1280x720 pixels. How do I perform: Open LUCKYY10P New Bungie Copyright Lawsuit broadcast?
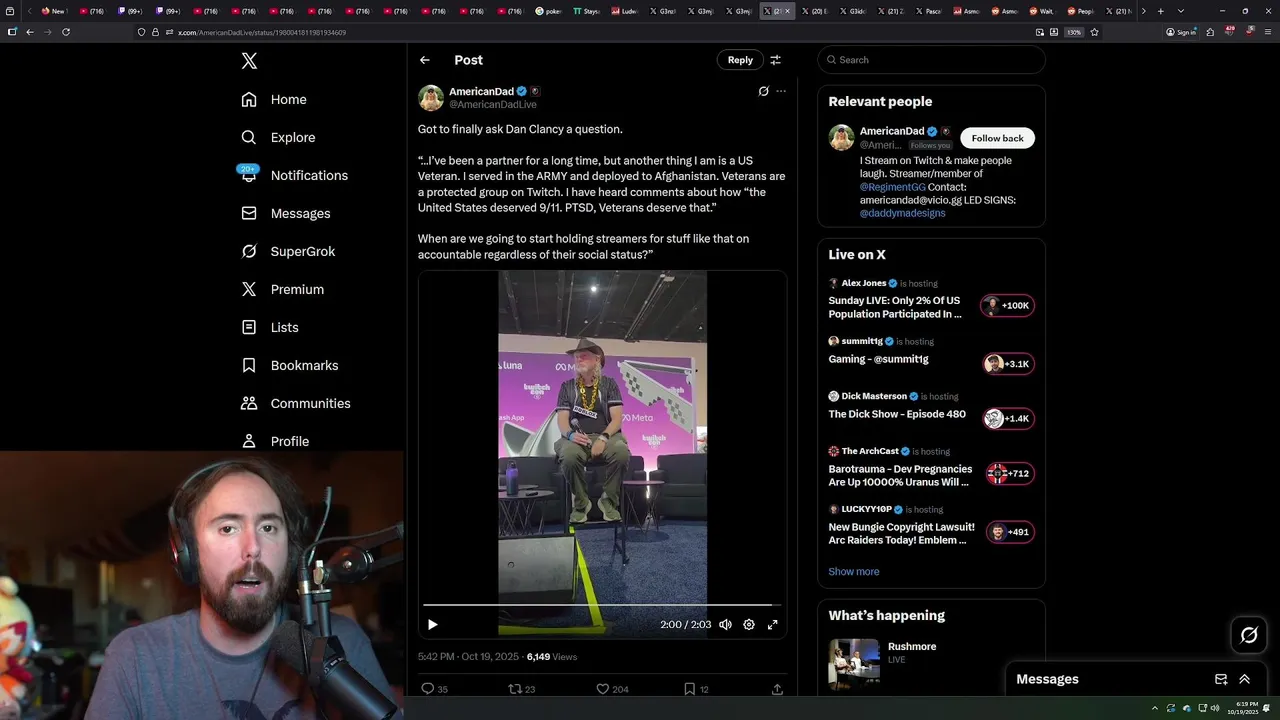[x=901, y=533]
